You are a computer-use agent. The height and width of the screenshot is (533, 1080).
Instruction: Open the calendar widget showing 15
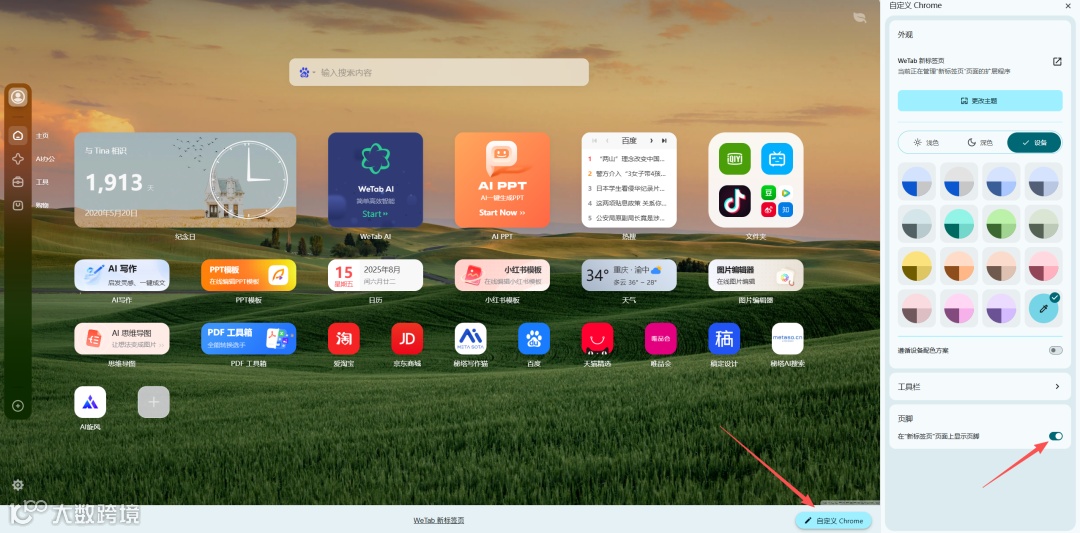[x=375, y=275]
